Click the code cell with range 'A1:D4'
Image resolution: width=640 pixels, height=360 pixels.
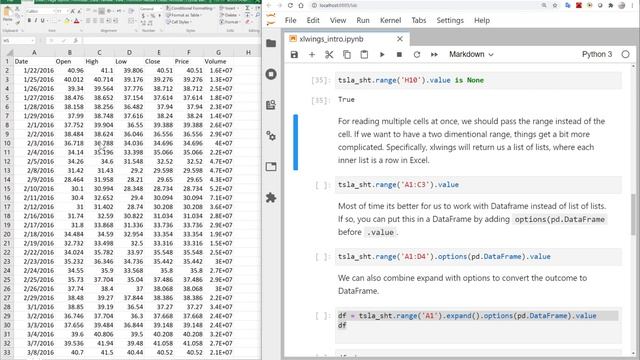coord(478,257)
